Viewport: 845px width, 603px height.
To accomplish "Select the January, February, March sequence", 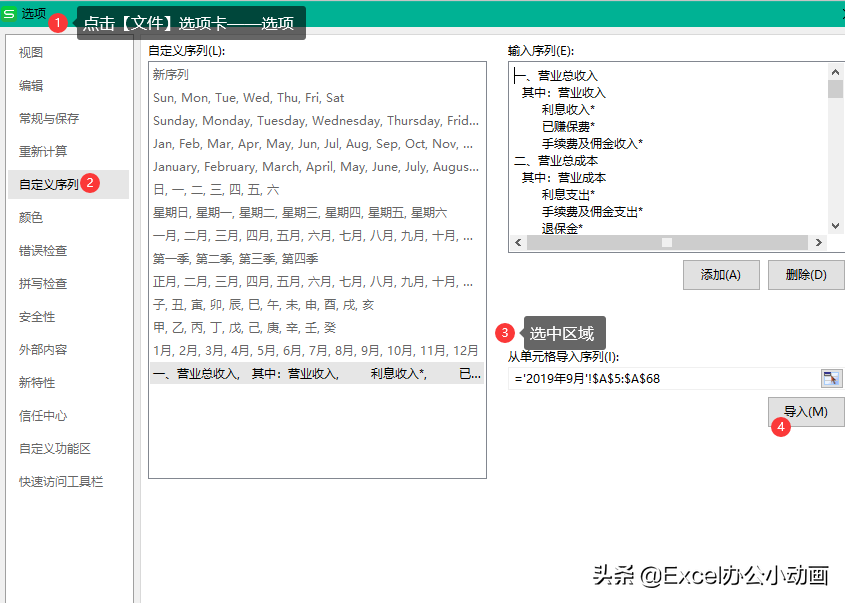I will pyautogui.click(x=317, y=167).
